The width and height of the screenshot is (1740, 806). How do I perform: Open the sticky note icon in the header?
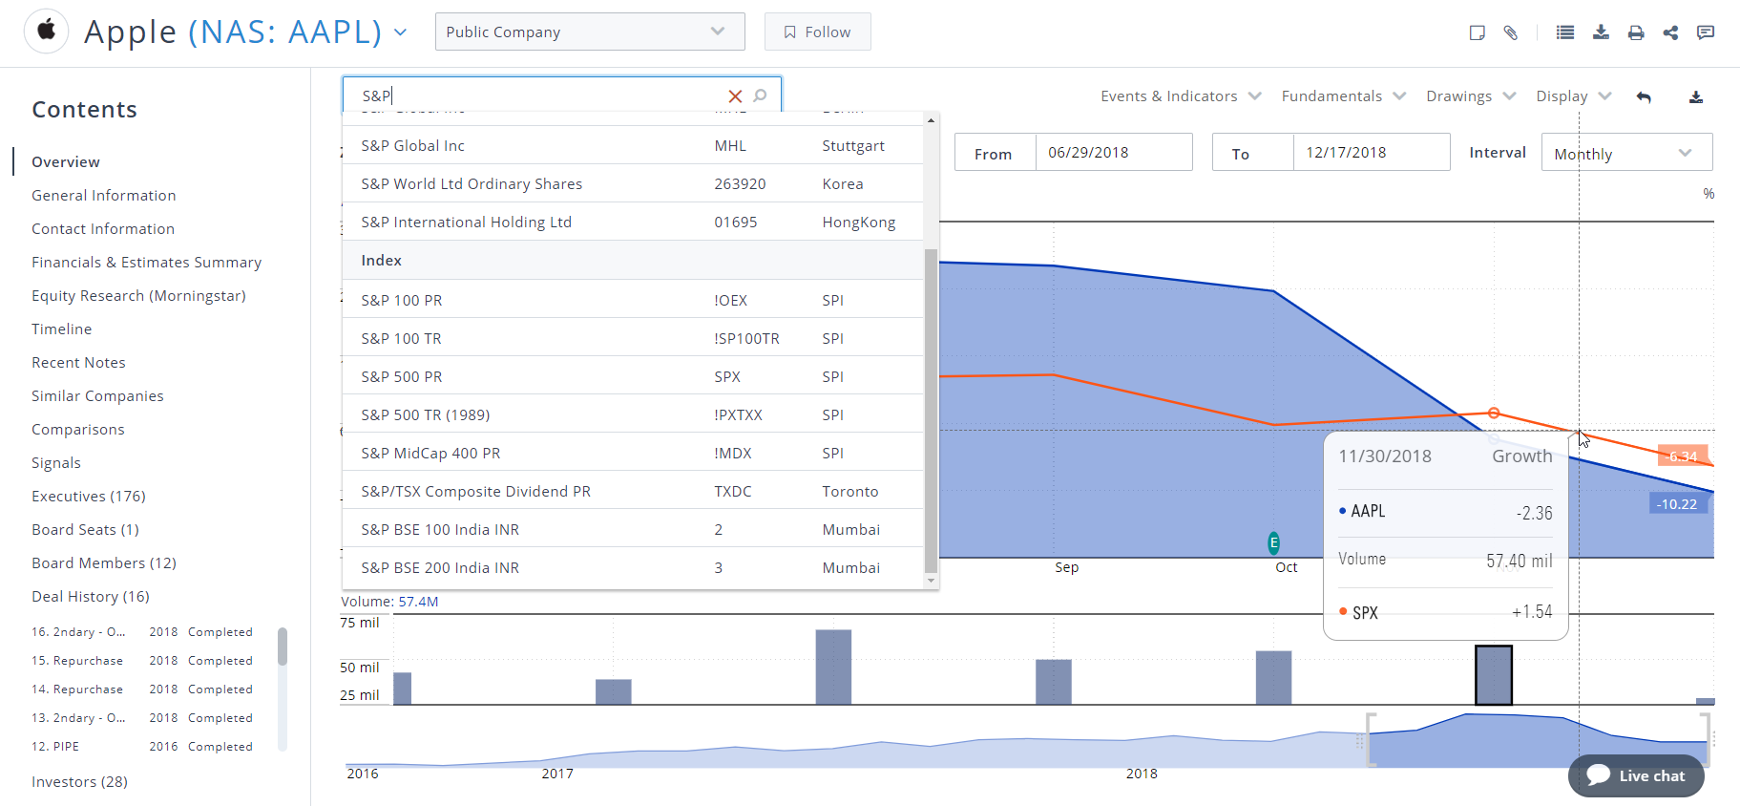coord(1477,33)
